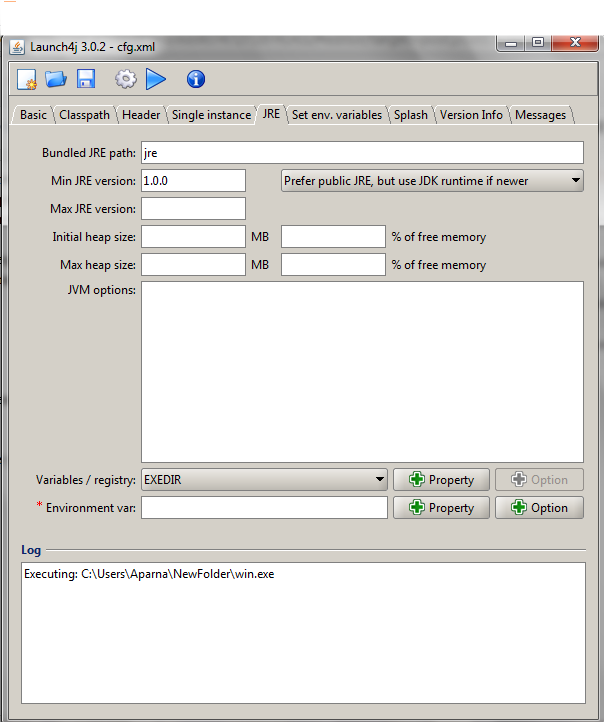Focus the Environment var field

264,507
